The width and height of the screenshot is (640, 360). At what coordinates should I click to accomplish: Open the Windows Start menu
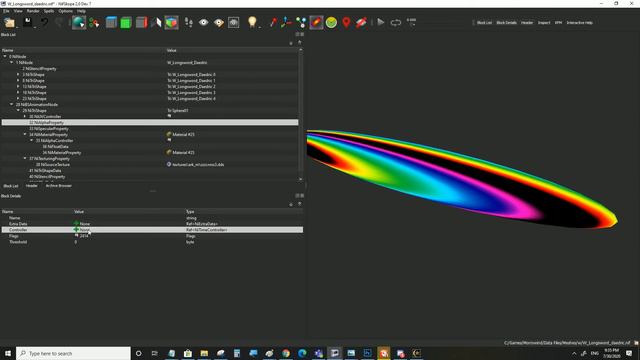[x=8, y=353]
